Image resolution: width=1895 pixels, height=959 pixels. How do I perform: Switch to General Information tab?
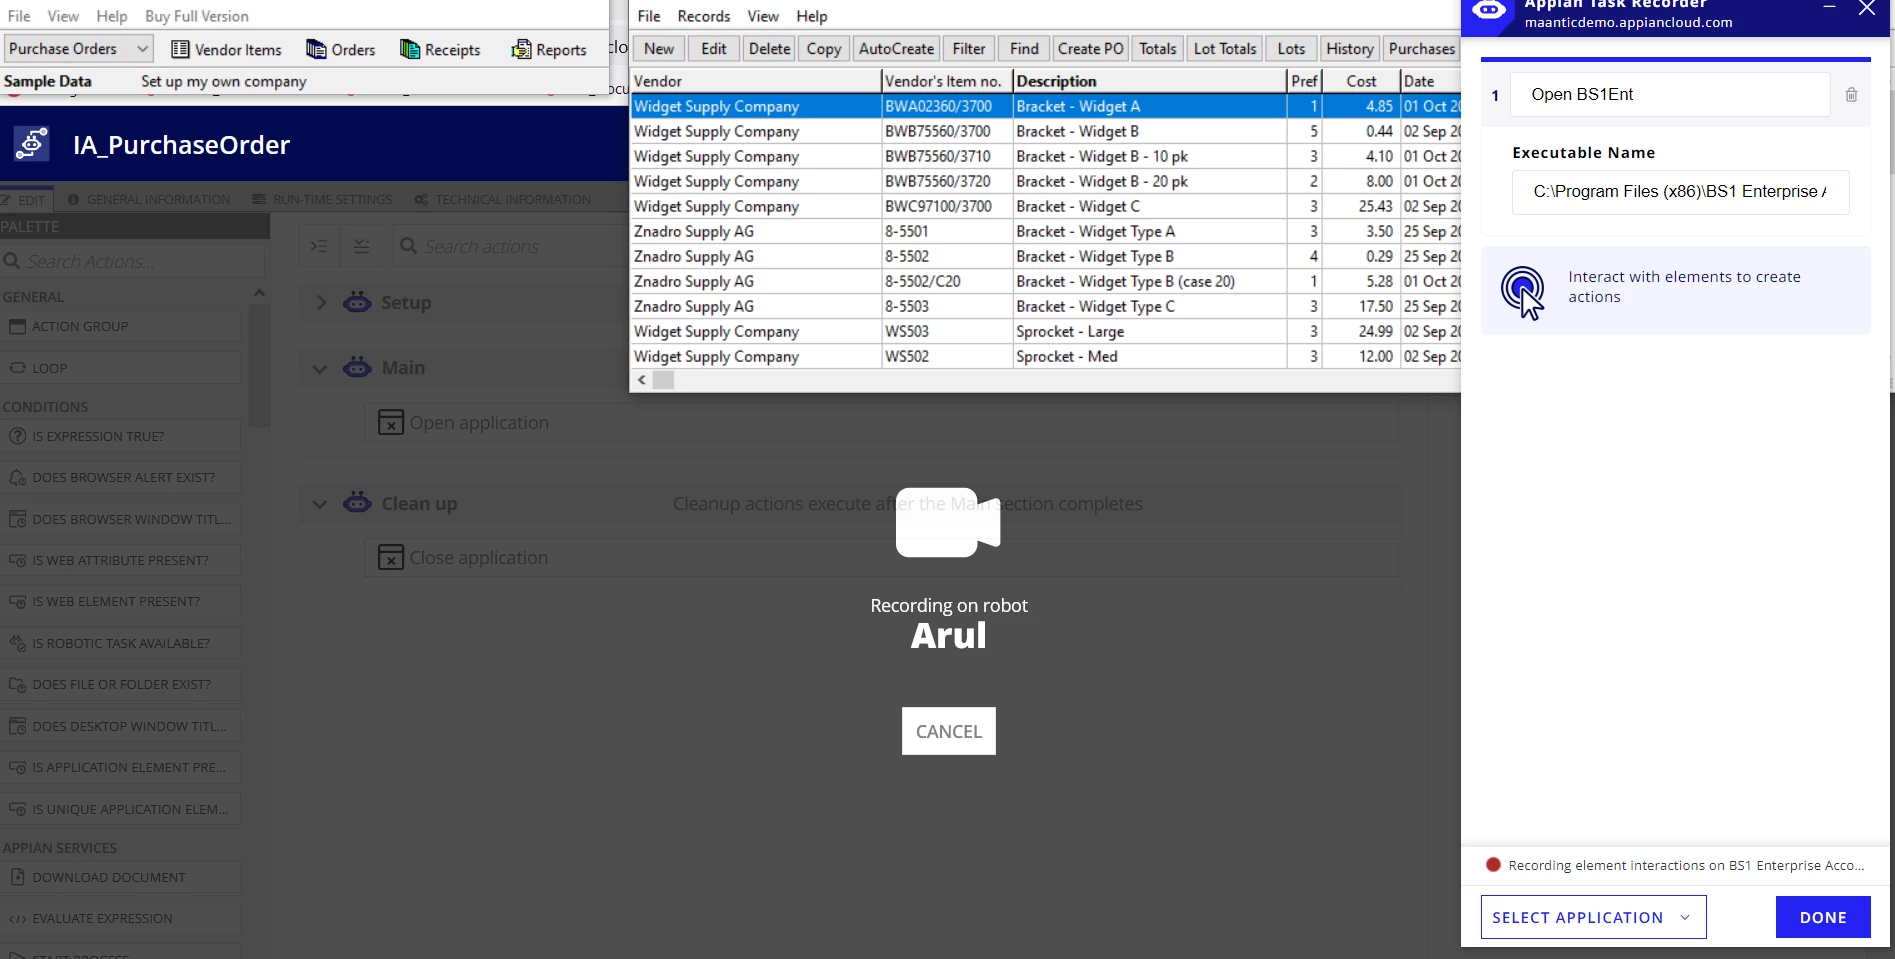(x=149, y=199)
